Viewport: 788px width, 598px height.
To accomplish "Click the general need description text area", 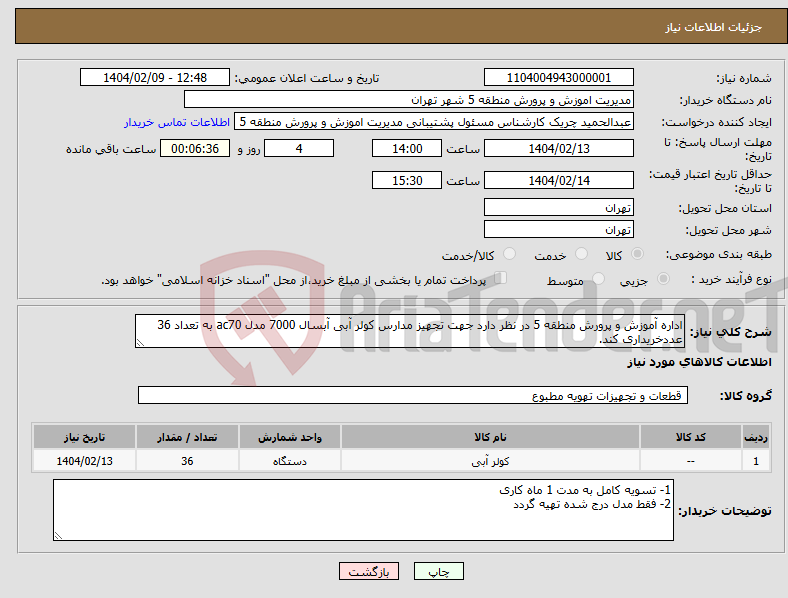I will pyautogui.click(x=410, y=331).
